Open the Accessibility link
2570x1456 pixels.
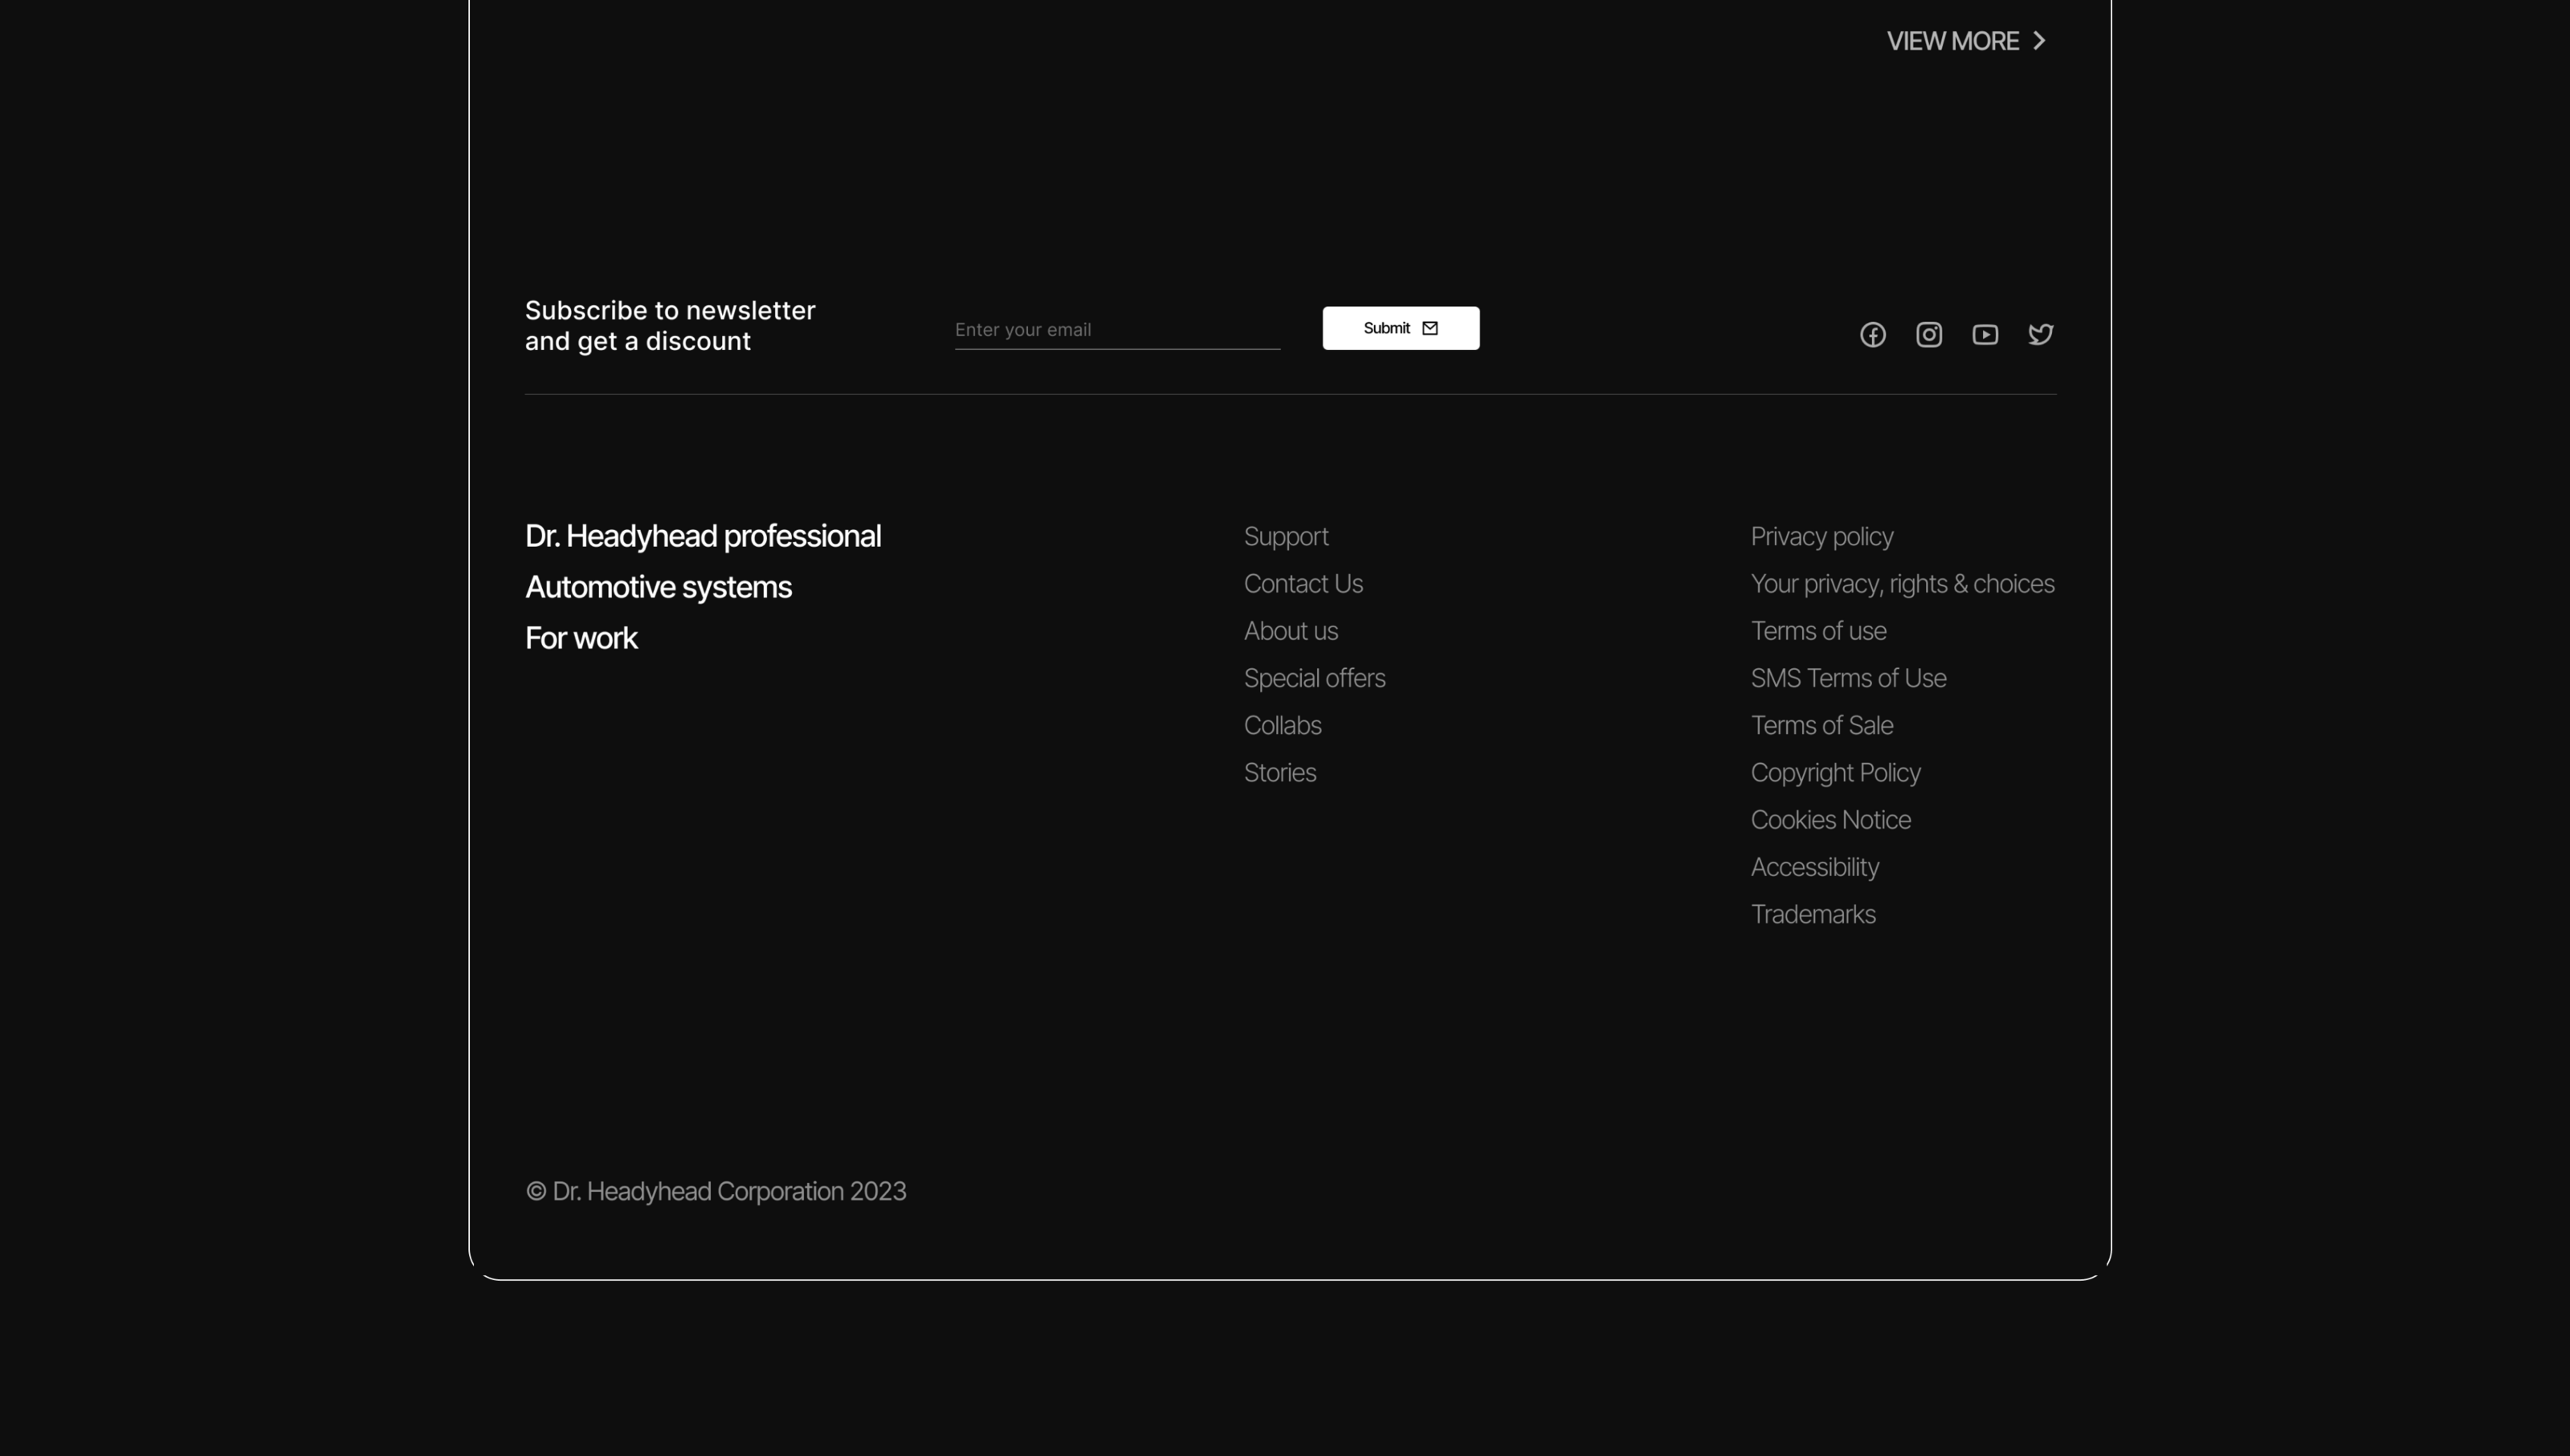pyautogui.click(x=1814, y=867)
